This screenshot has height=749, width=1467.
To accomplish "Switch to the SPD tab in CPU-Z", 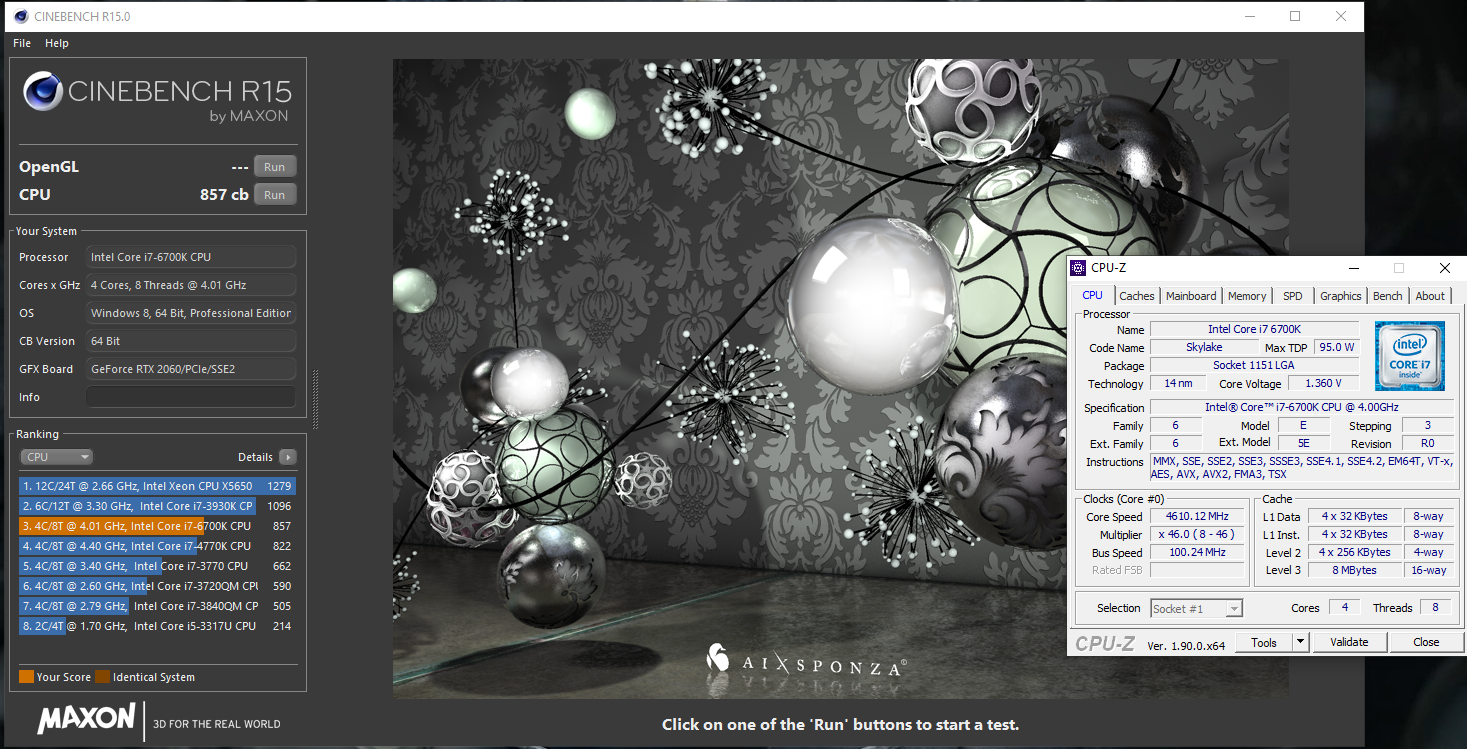I will click(x=1293, y=296).
